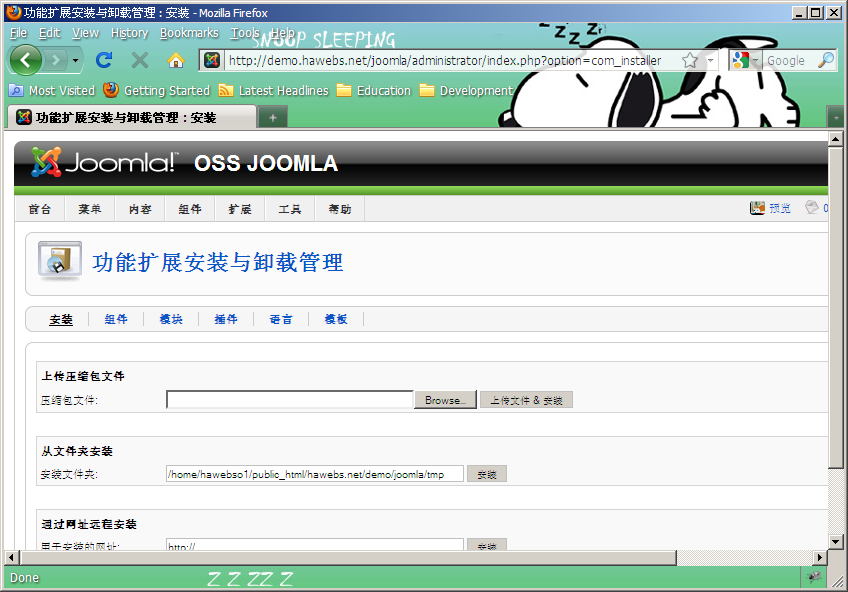Viewport: 848px width, 592px height.
Task: Open the 组件 admin menu
Action: (190, 209)
